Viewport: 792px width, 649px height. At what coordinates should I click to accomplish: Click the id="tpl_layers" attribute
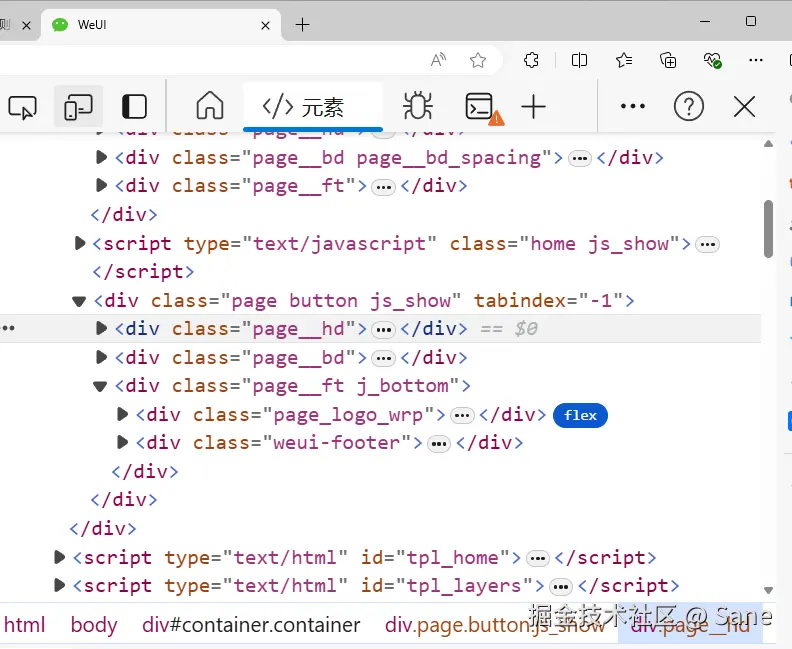pos(447,586)
